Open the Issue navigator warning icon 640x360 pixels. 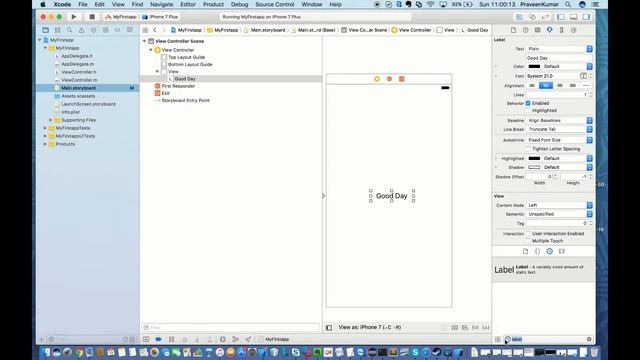click(81, 30)
